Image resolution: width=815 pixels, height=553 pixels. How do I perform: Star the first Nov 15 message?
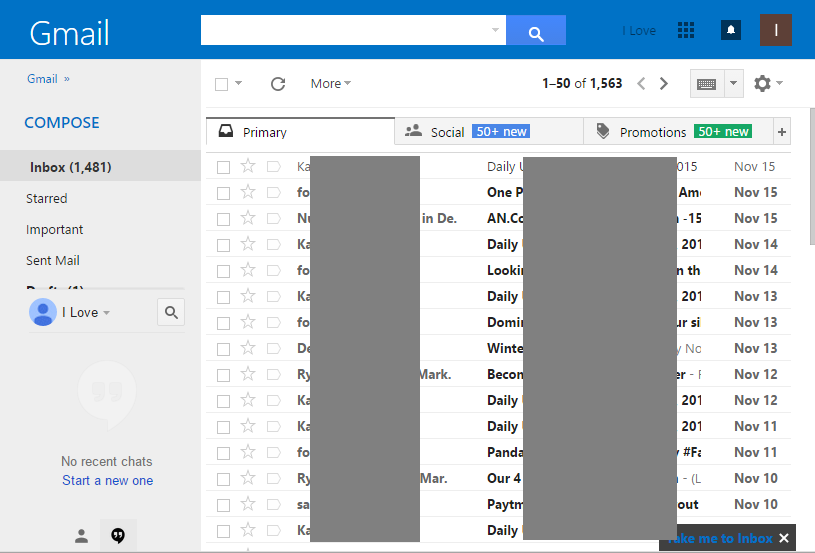pyautogui.click(x=248, y=166)
